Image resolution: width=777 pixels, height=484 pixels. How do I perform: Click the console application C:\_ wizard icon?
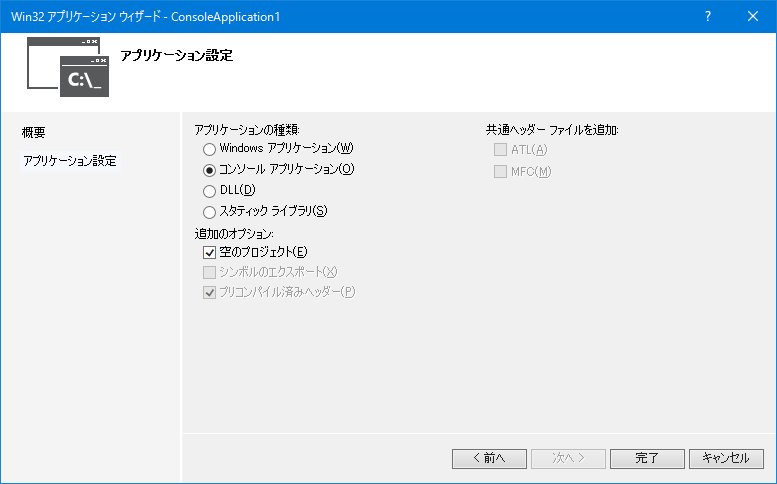point(68,67)
